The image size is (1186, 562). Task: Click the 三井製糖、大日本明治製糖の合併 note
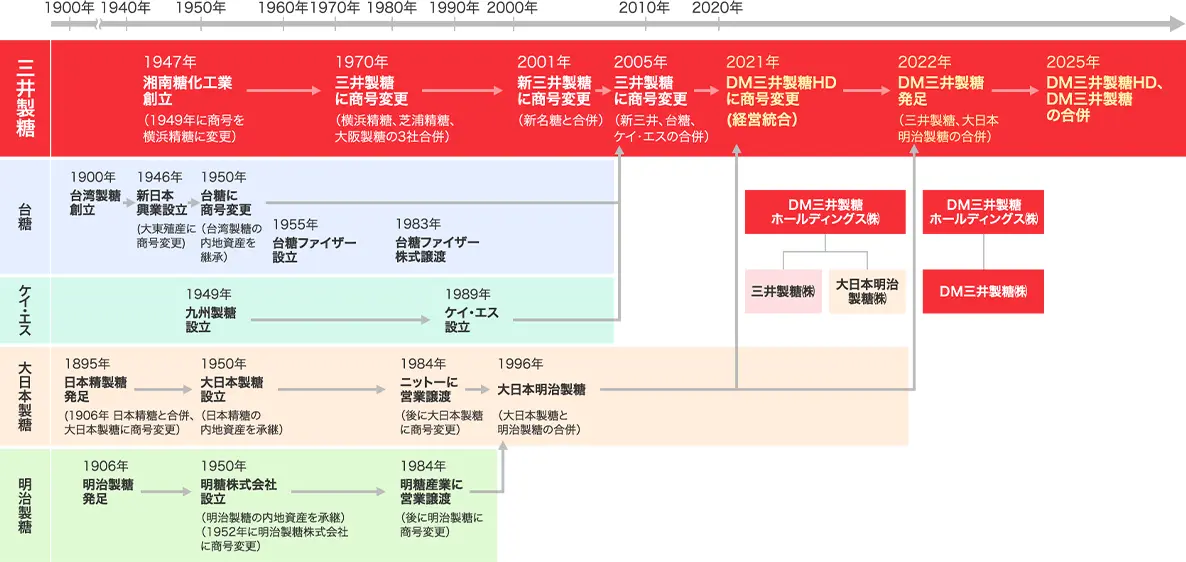948,128
